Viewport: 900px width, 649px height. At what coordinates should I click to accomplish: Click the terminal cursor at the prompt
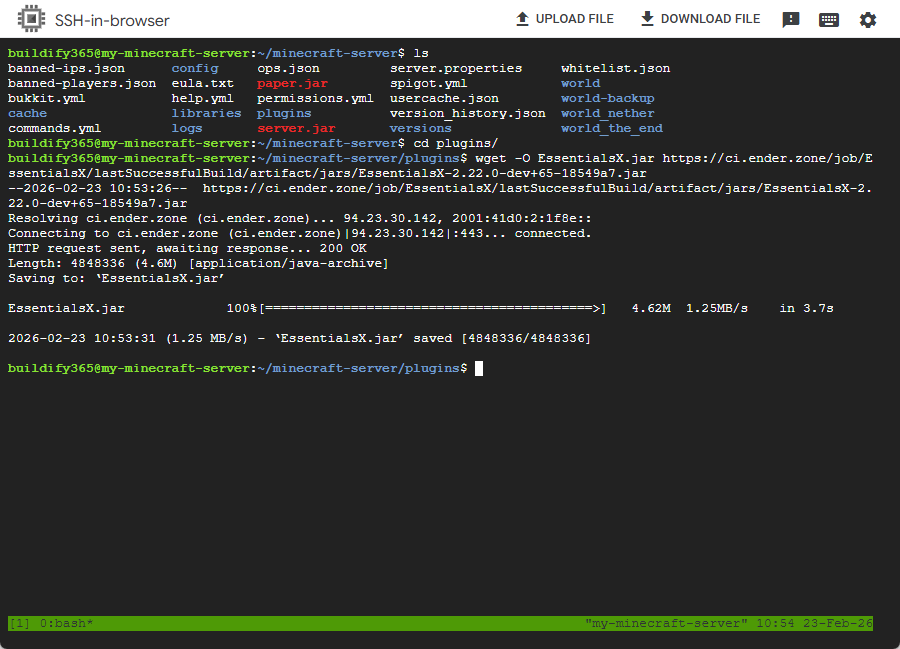pyautogui.click(x=479, y=368)
